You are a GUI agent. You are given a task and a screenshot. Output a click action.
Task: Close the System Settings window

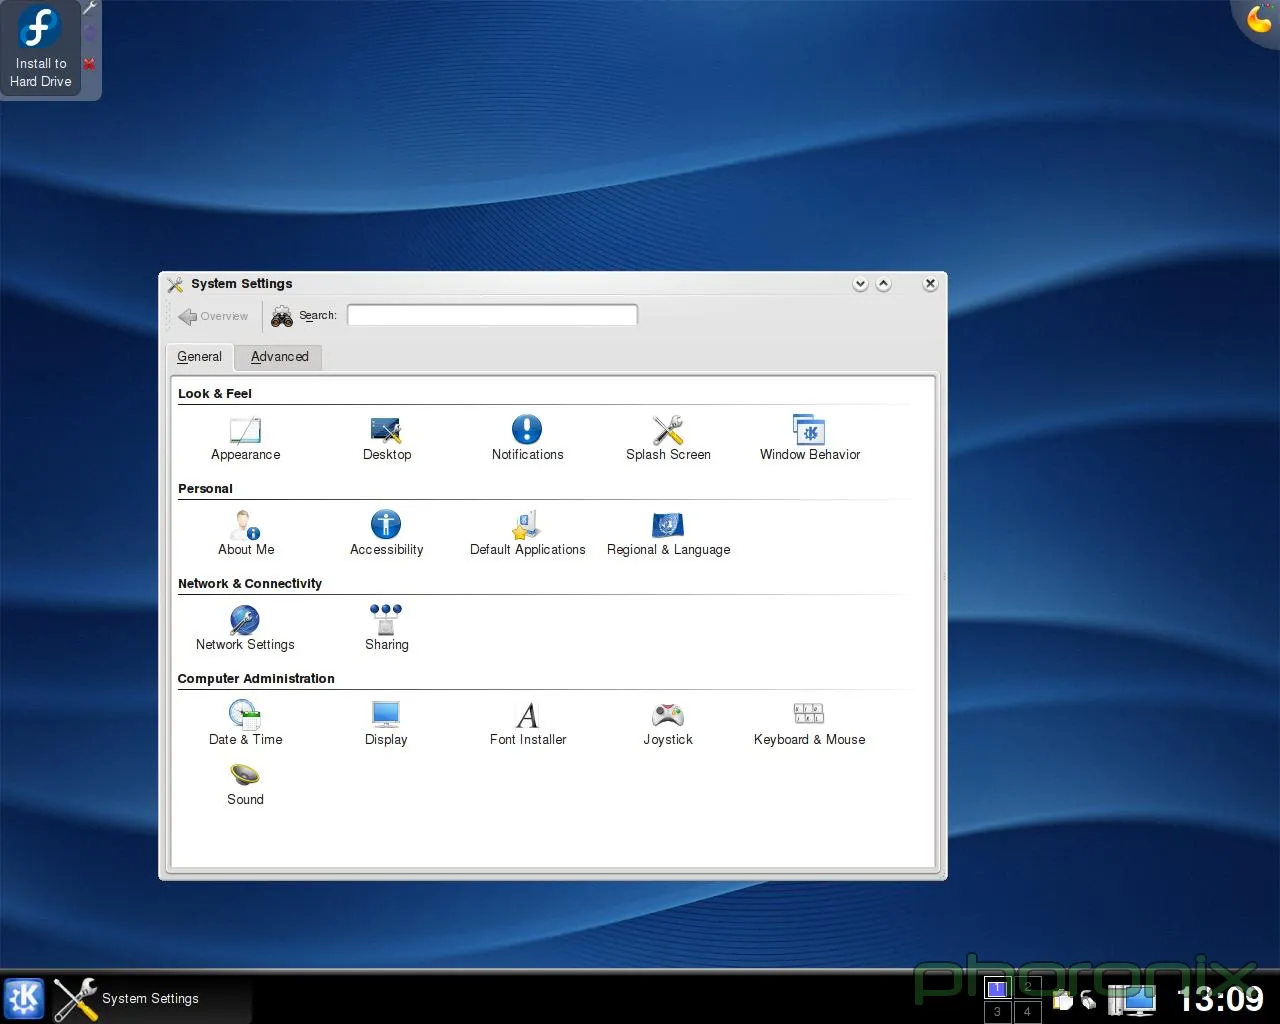pyautogui.click(x=930, y=284)
